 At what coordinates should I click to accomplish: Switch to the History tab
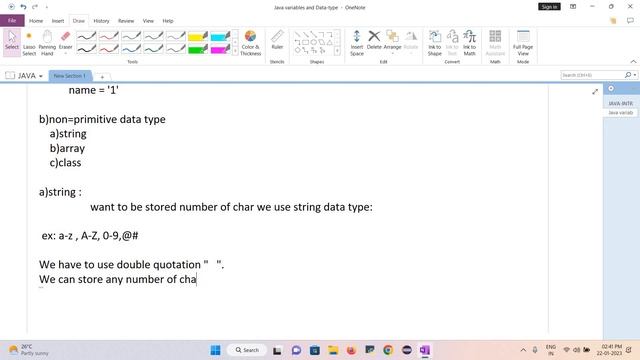[x=101, y=21]
